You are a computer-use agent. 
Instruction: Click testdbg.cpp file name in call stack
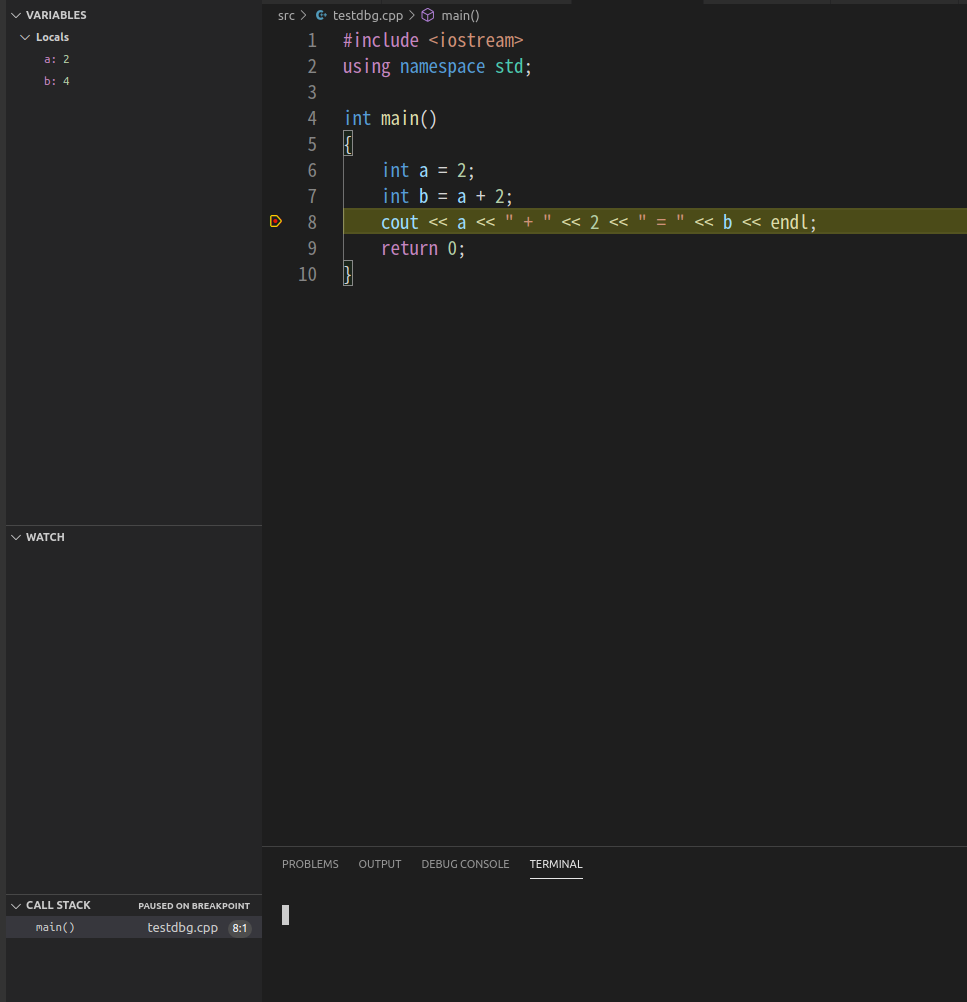183,927
